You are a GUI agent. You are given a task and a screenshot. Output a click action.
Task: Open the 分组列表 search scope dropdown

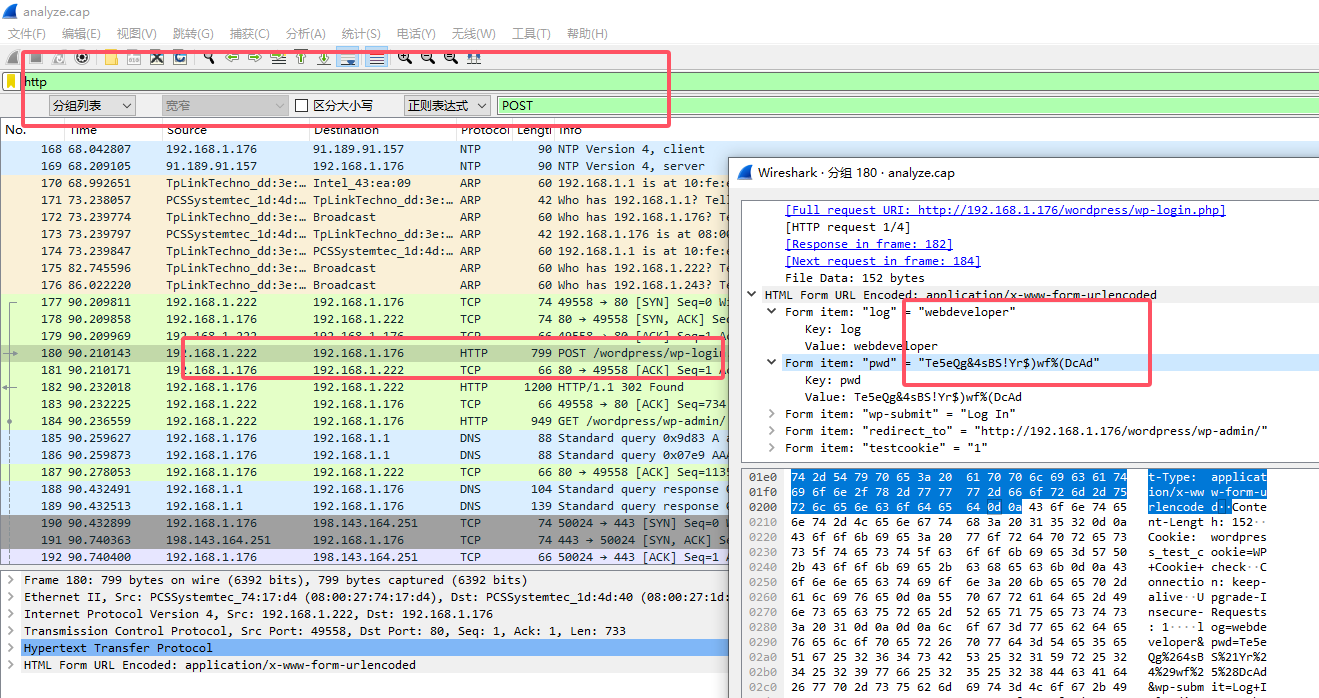point(92,105)
